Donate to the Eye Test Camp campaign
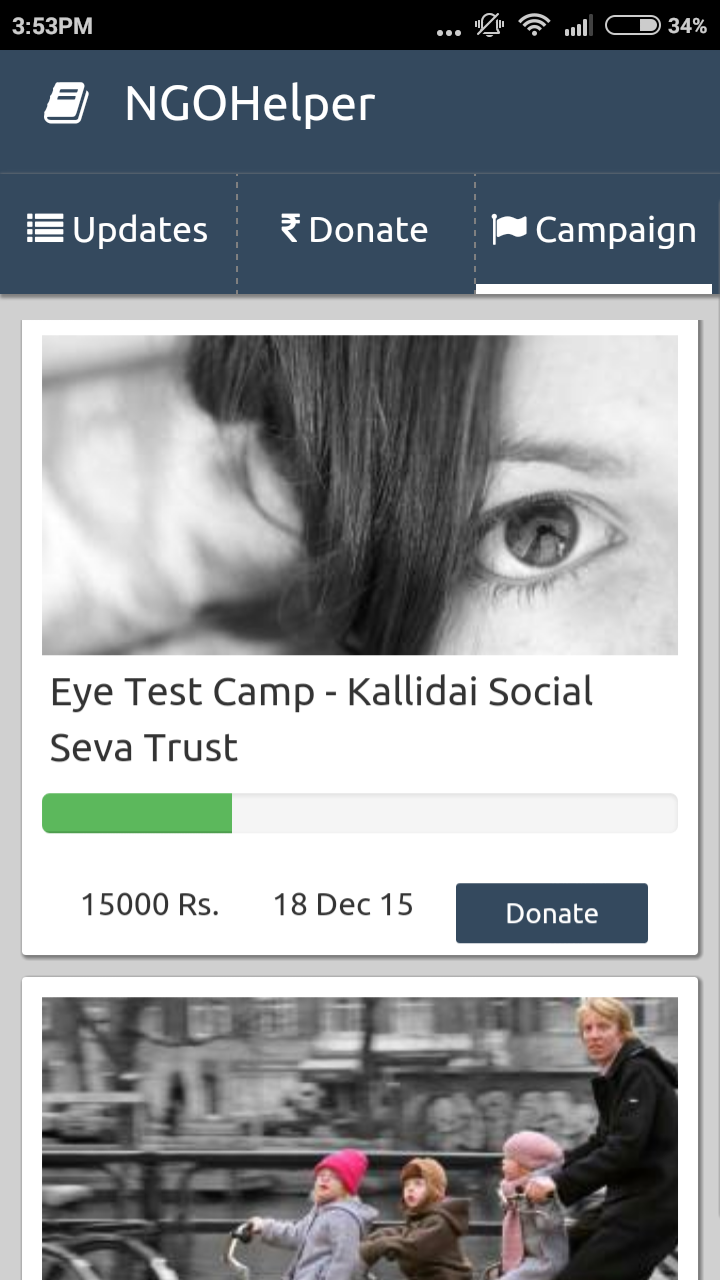Viewport: 720px width, 1280px height. [x=552, y=913]
